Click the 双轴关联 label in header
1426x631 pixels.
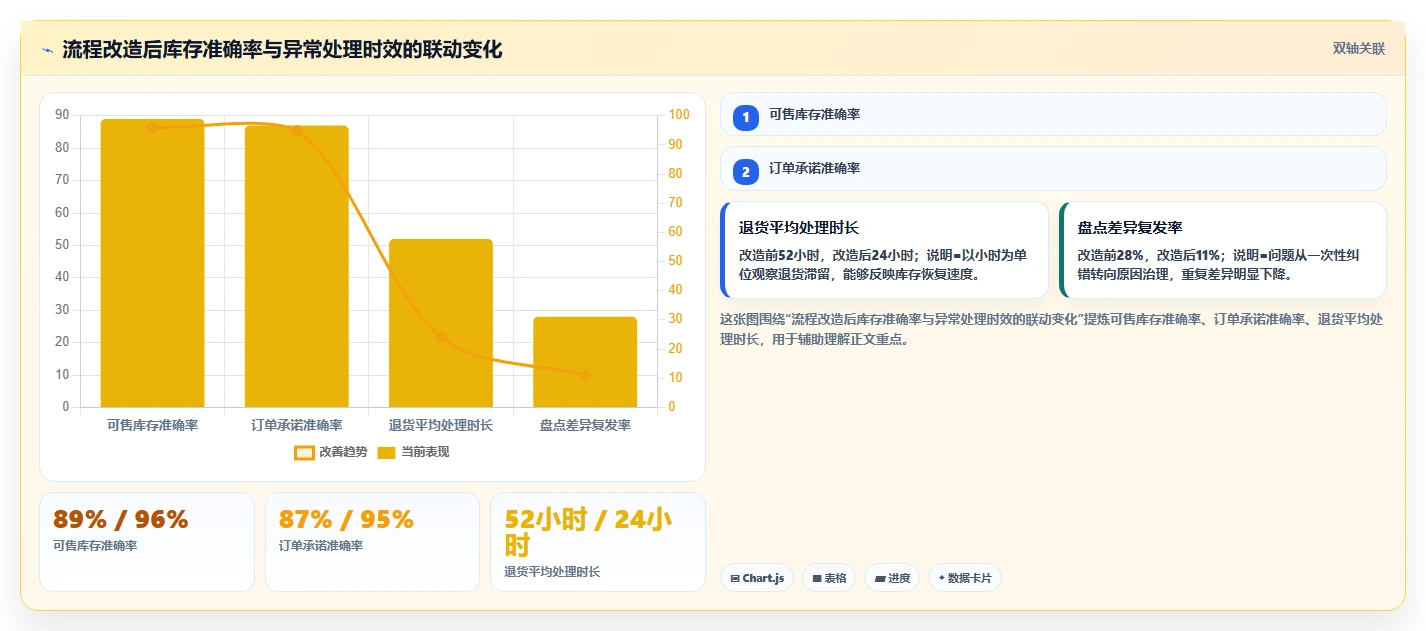coord(1358,49)
